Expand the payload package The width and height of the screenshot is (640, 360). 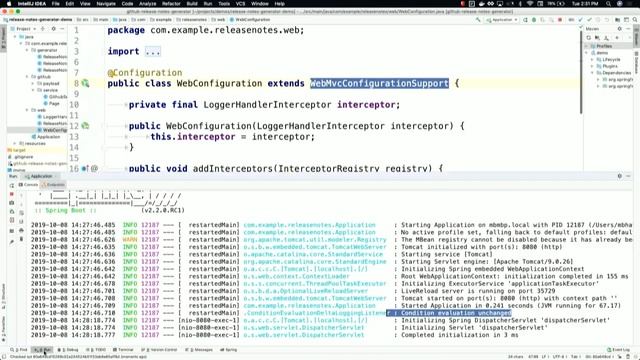pyautogui.click(x=33, y=83)
